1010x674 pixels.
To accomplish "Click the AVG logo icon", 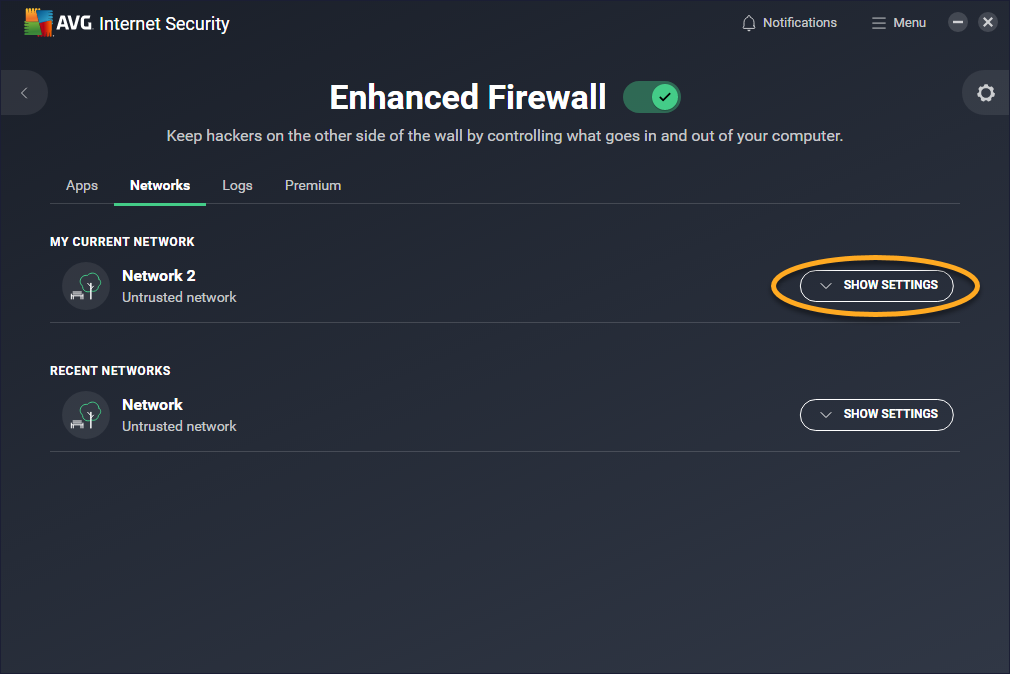I will click(39, 23).
